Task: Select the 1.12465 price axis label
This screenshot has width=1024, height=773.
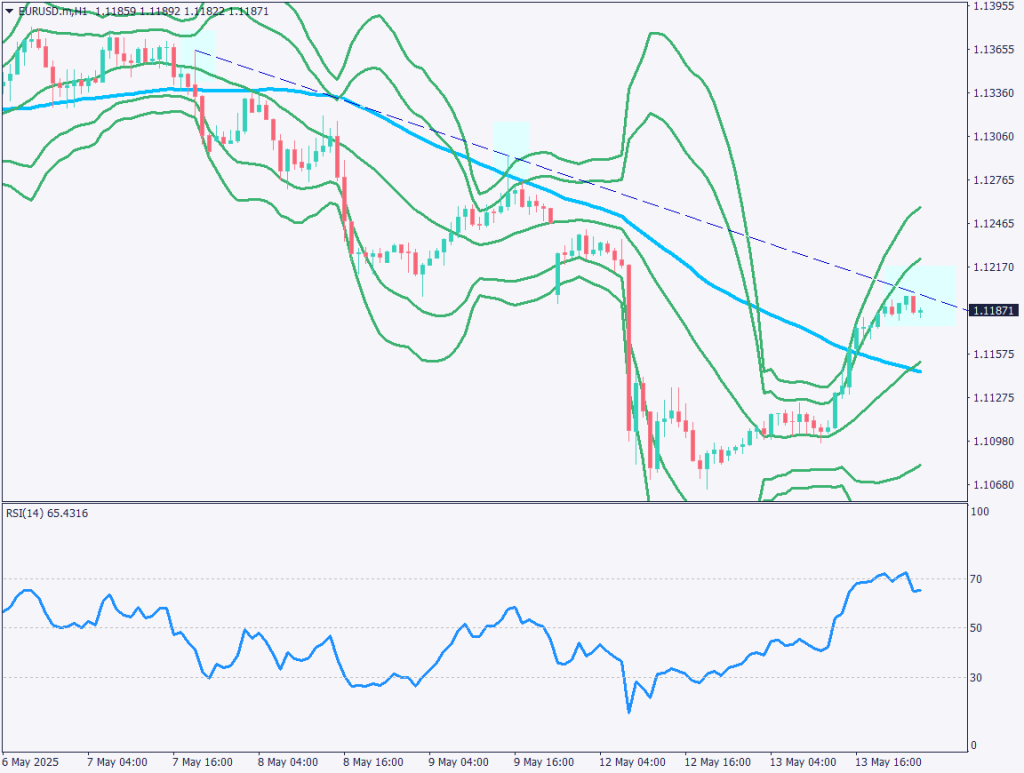Action: tap(993, 224)
